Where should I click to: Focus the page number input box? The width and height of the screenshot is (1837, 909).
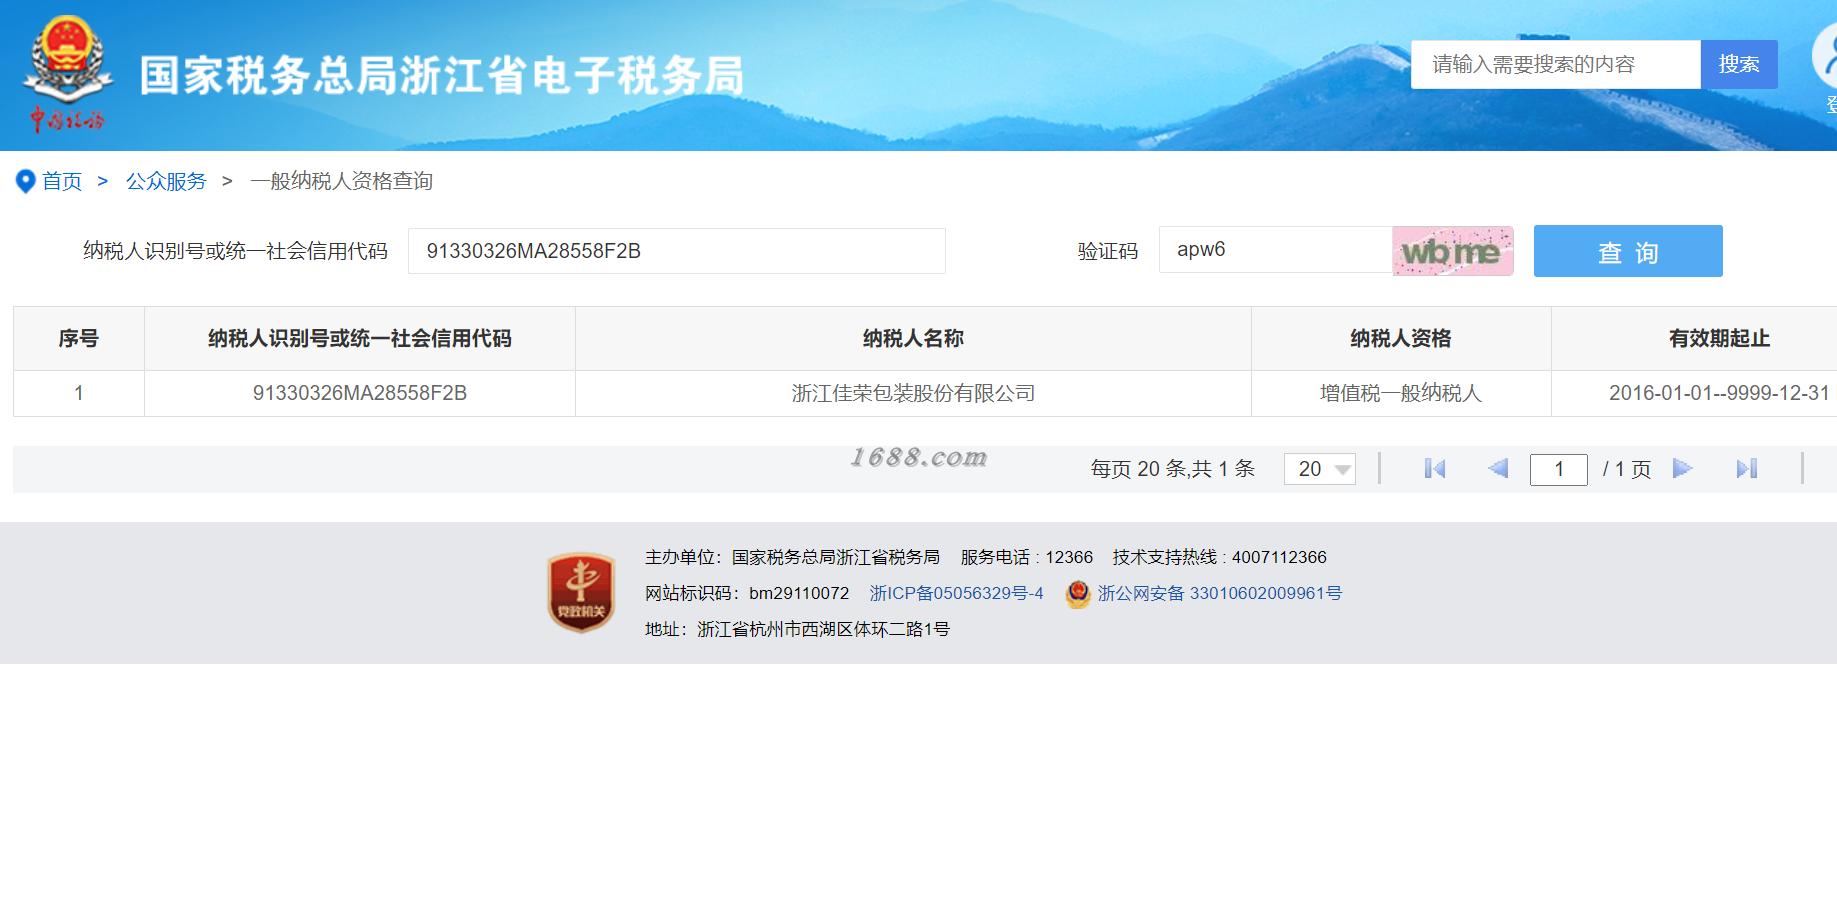pyautogui.click(x=1559, y=469)
